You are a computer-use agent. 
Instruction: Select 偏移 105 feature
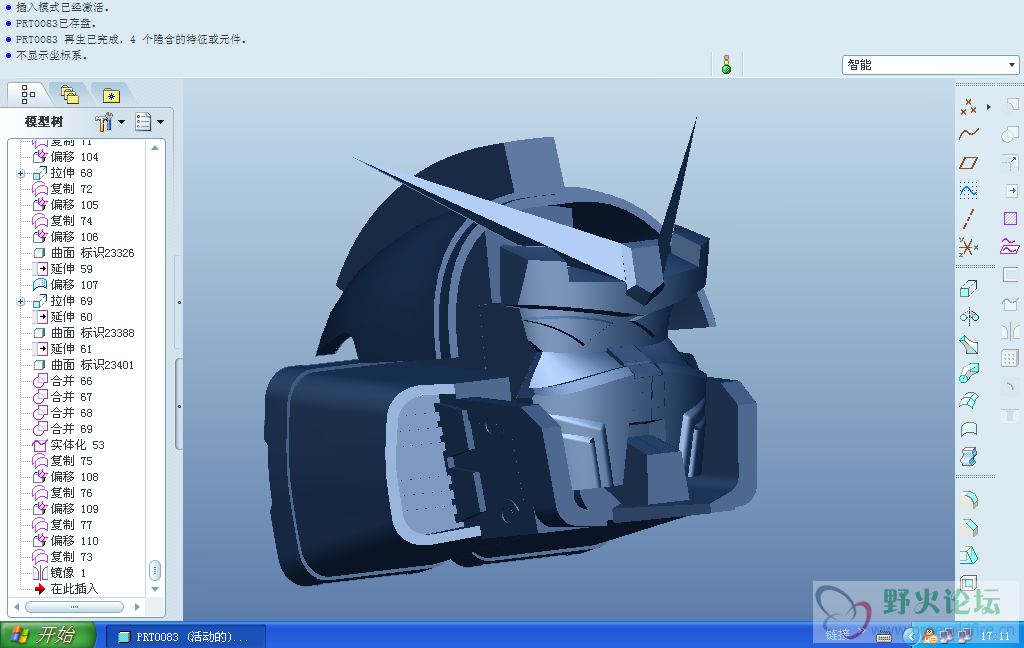click(66, 205)
